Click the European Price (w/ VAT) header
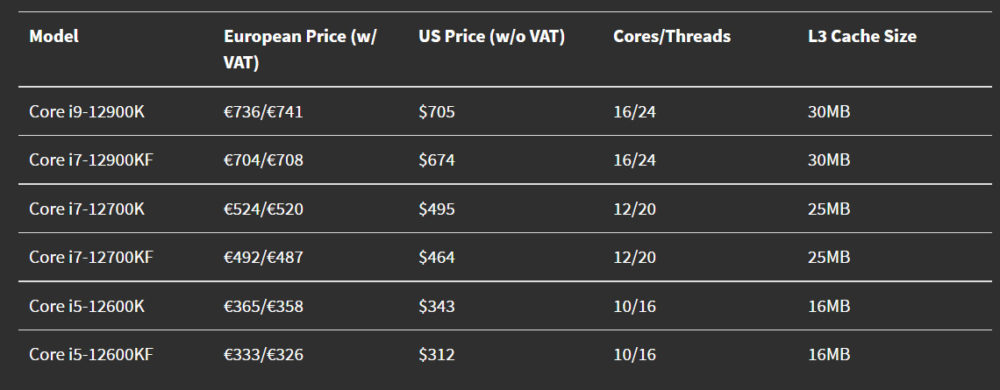The image size is (1000, 390). (300, 50)
